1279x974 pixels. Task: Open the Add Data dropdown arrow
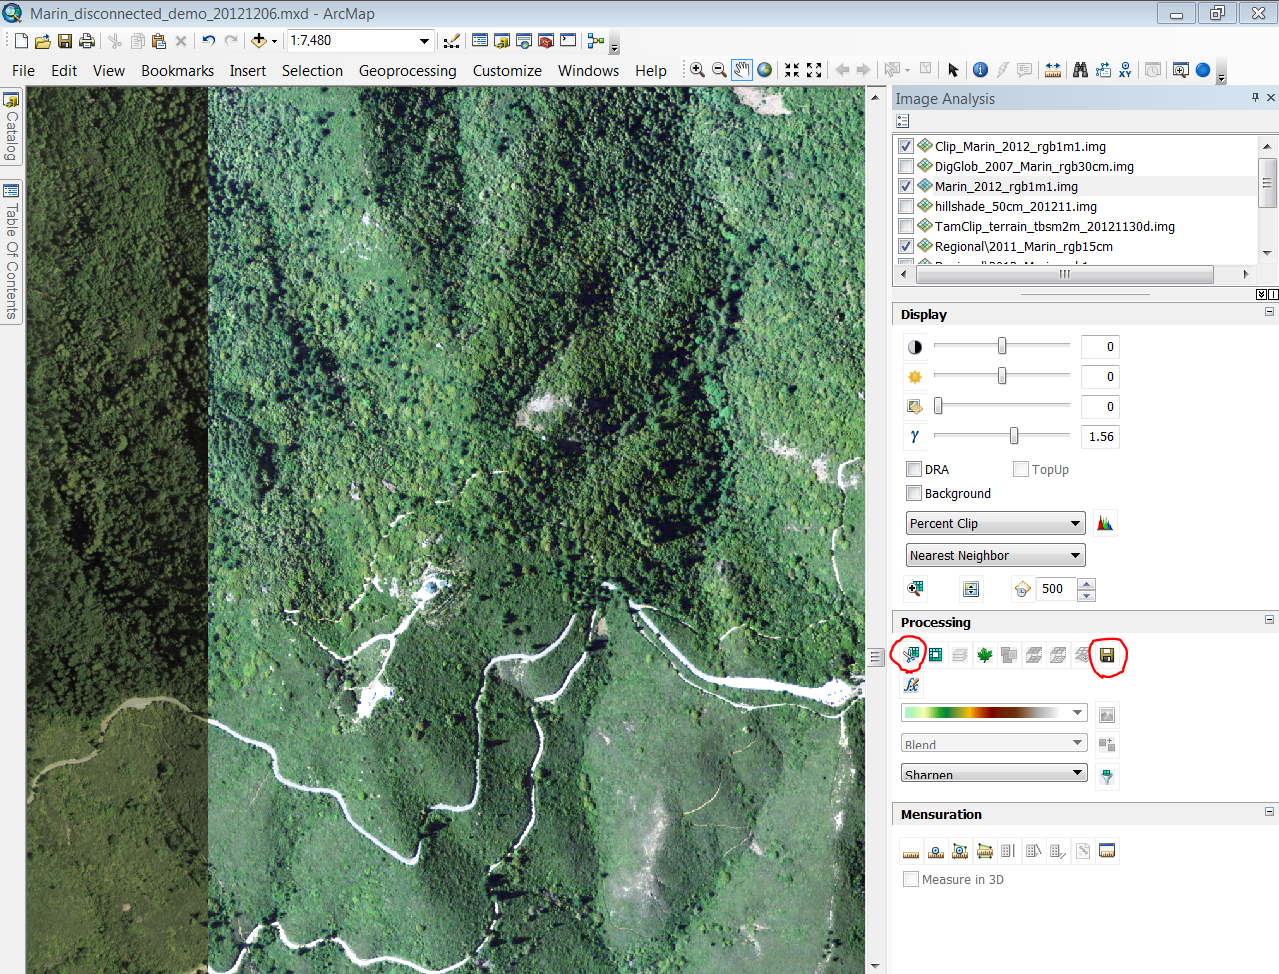point(274,41)
